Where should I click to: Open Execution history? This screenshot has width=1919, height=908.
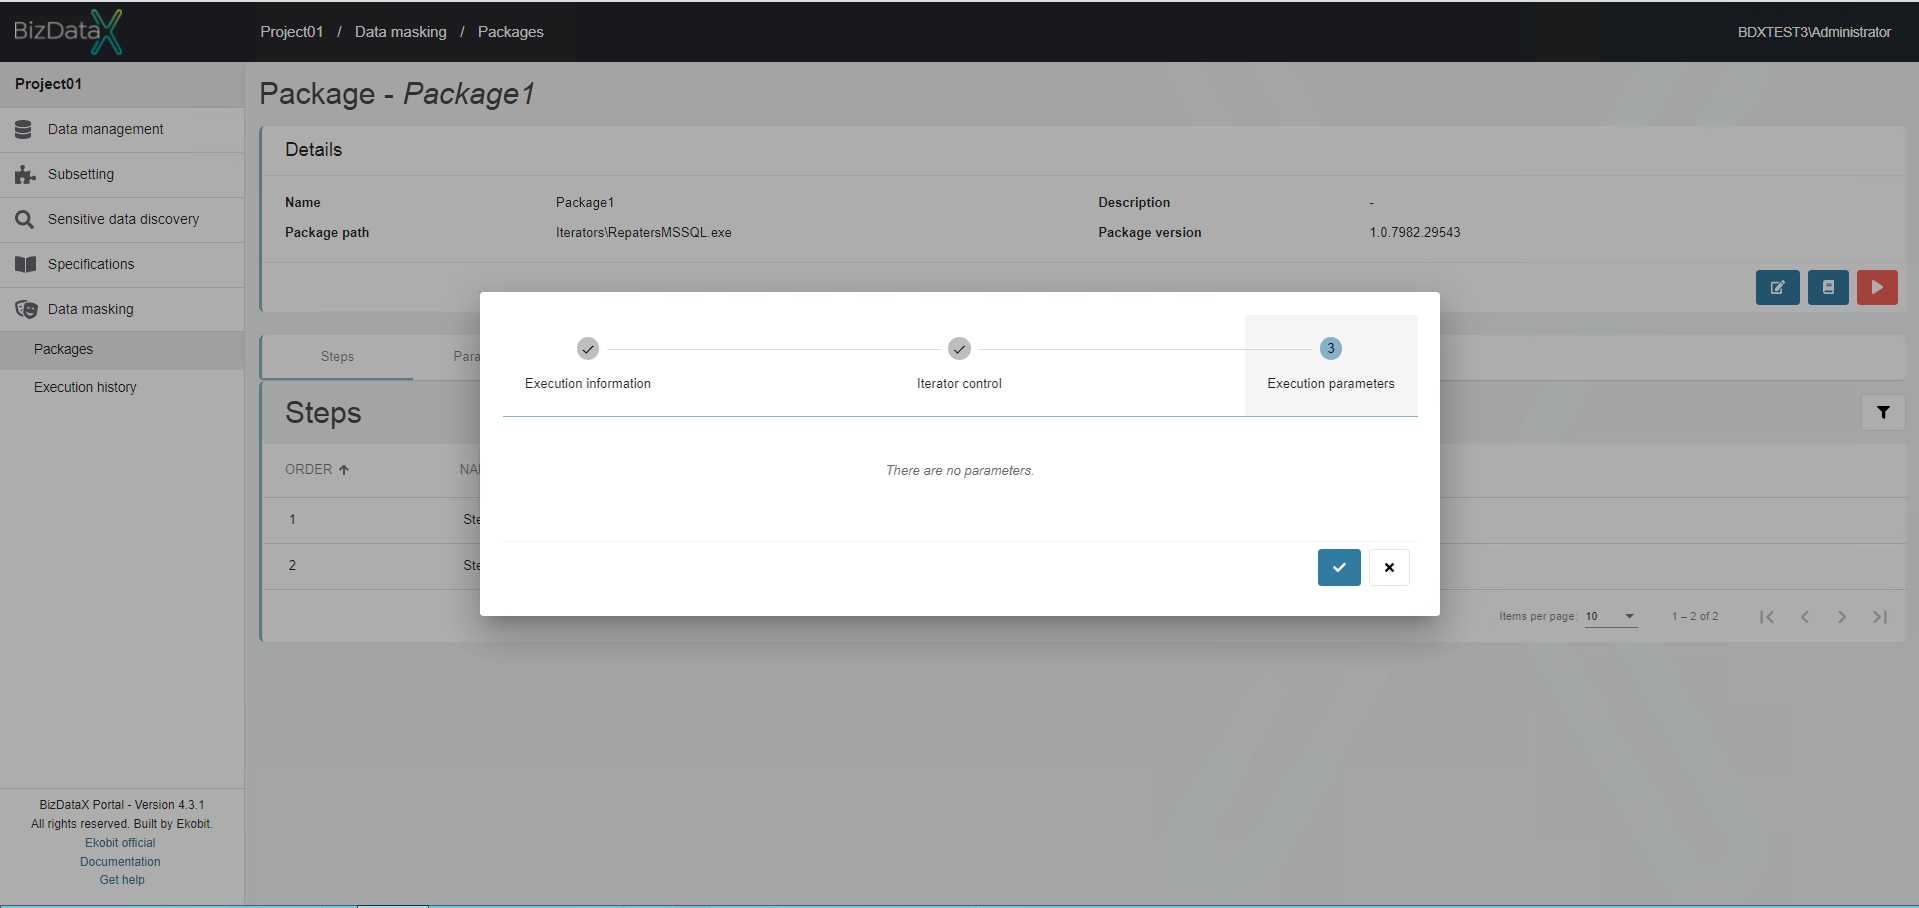click(122, 388)
